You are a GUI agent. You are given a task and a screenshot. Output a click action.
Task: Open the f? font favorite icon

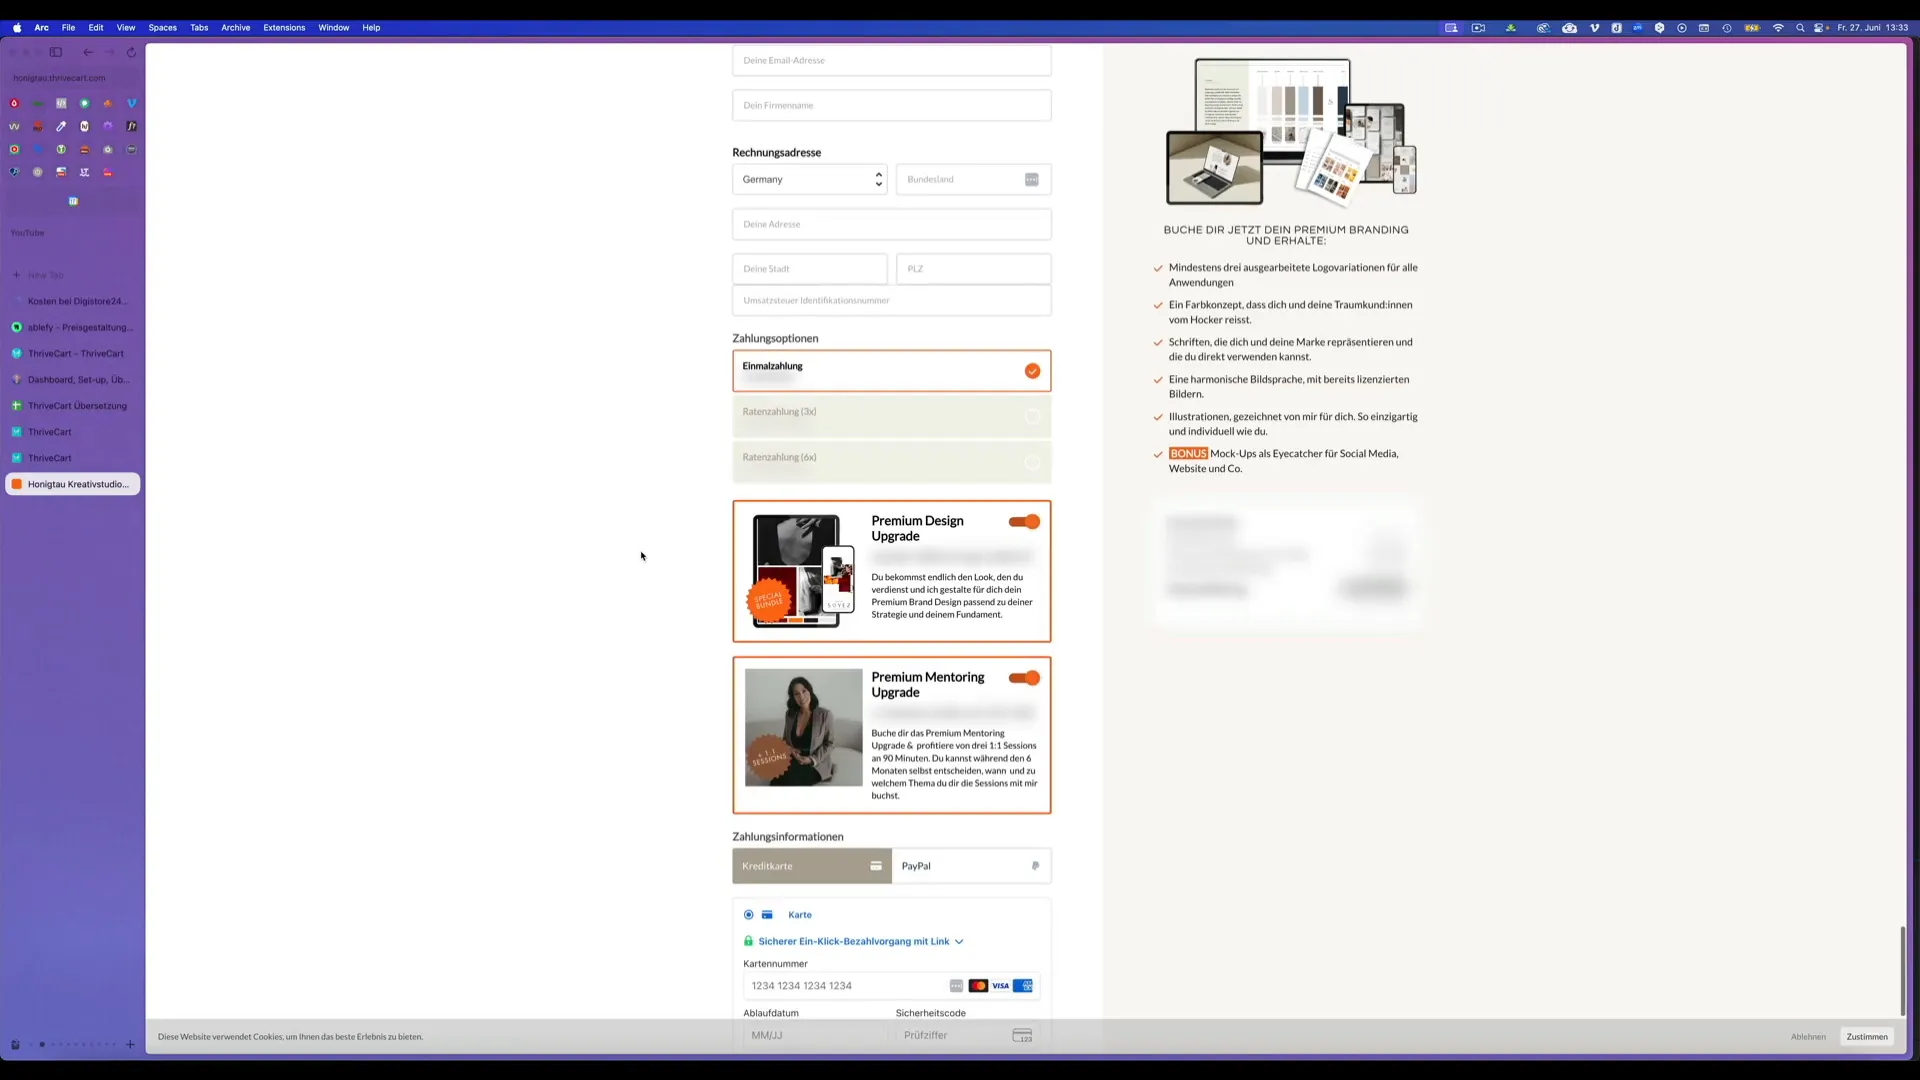pyautogui.click(x=131, y=126)
